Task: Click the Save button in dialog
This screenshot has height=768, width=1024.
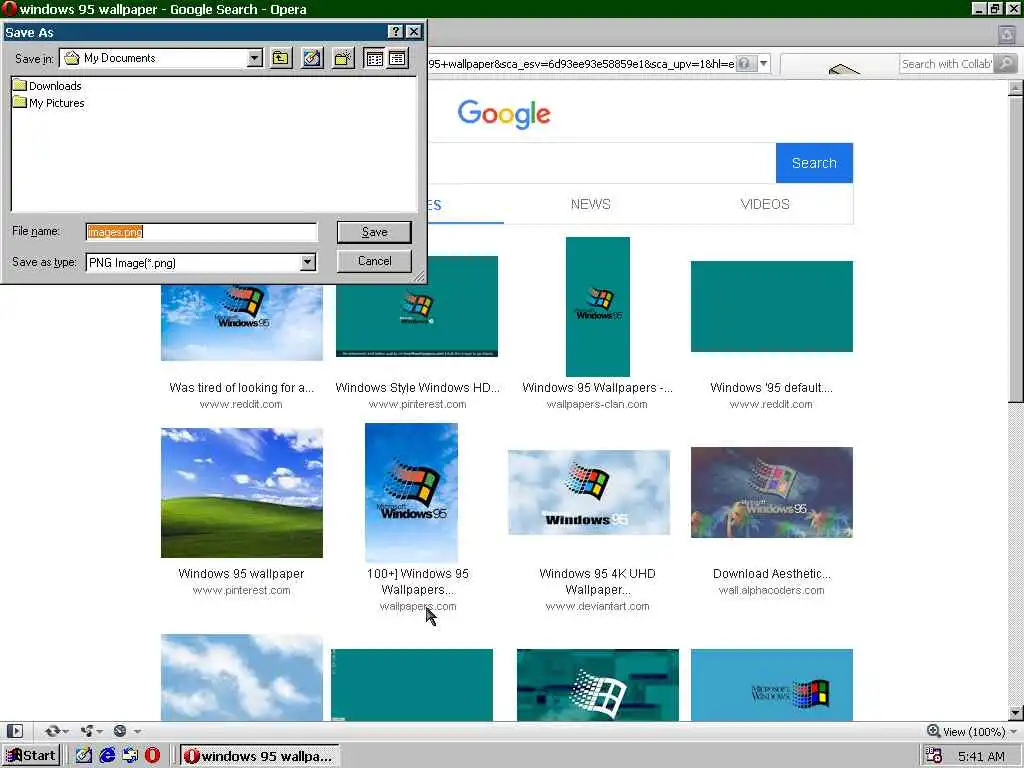Action: coord(374,232)
